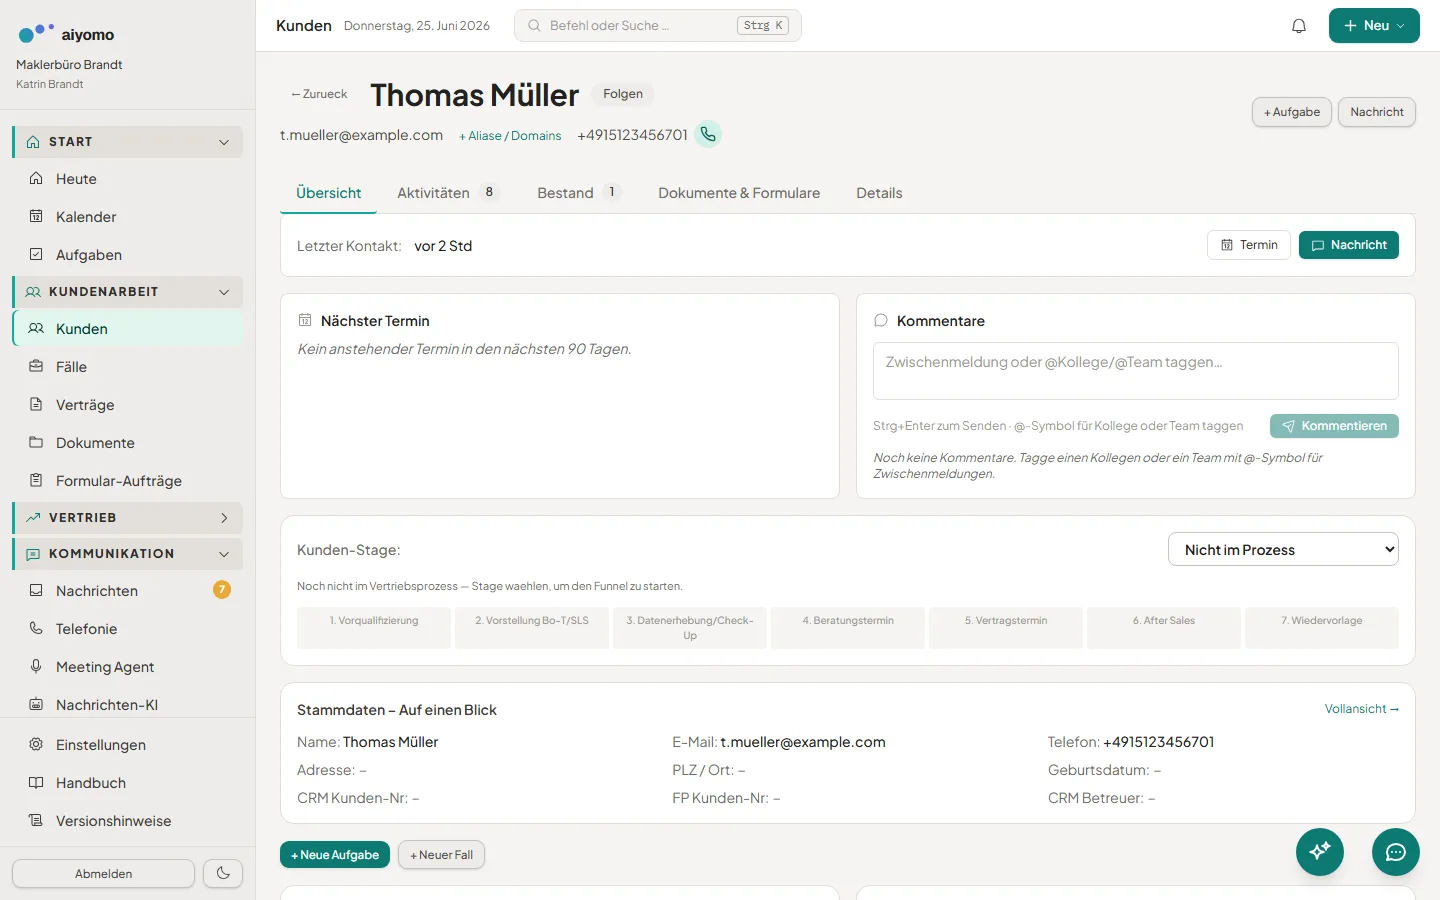
Task: Open the chat bubble floating button
Action: tap(1396, 852)
